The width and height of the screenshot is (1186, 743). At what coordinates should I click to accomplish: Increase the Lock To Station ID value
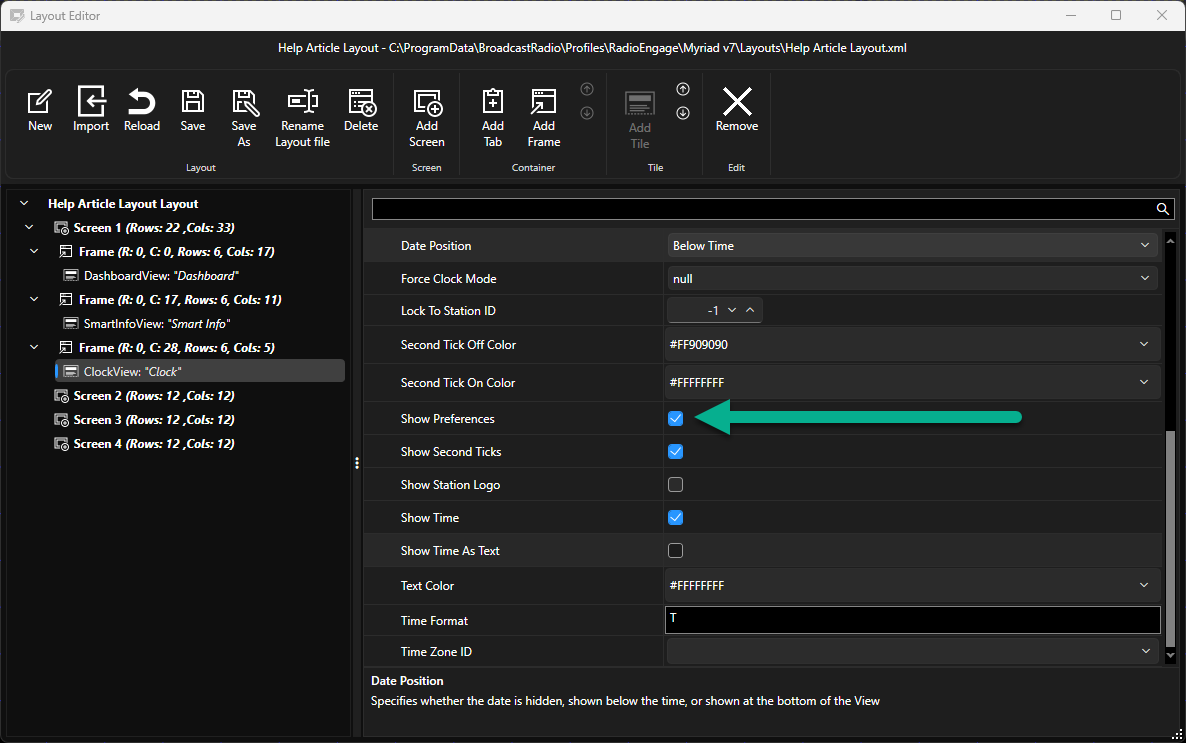tap(750, 310)
